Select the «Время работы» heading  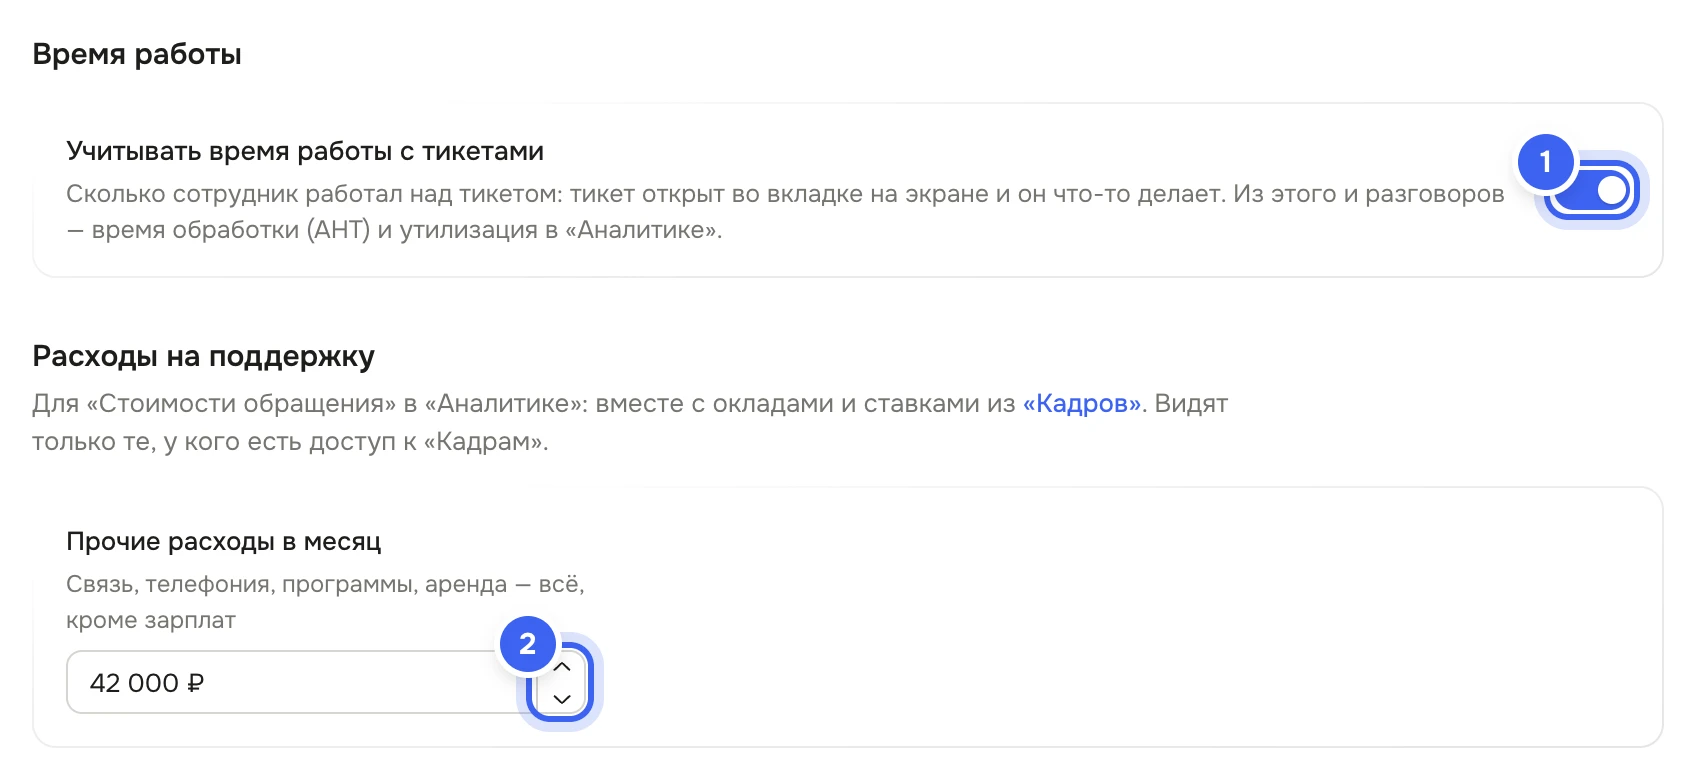pos(137,54)
